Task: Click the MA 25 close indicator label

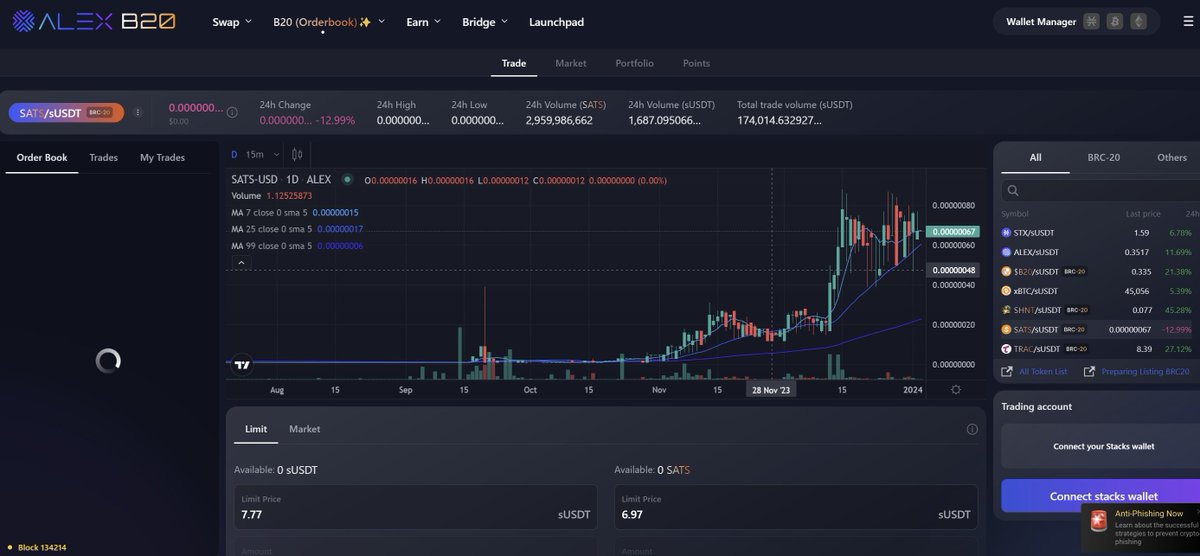Action: tap(272, 229)
